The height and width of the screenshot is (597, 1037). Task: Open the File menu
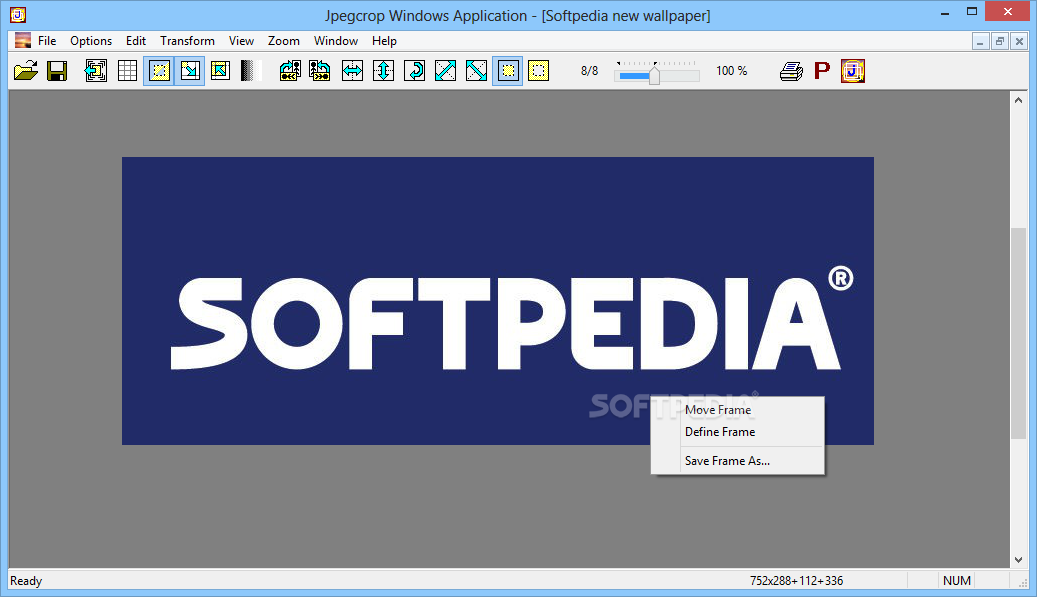47,40
